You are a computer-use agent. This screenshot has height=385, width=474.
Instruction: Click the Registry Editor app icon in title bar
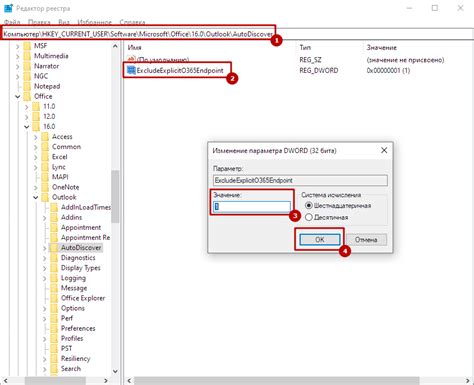[x=8, y=8]
